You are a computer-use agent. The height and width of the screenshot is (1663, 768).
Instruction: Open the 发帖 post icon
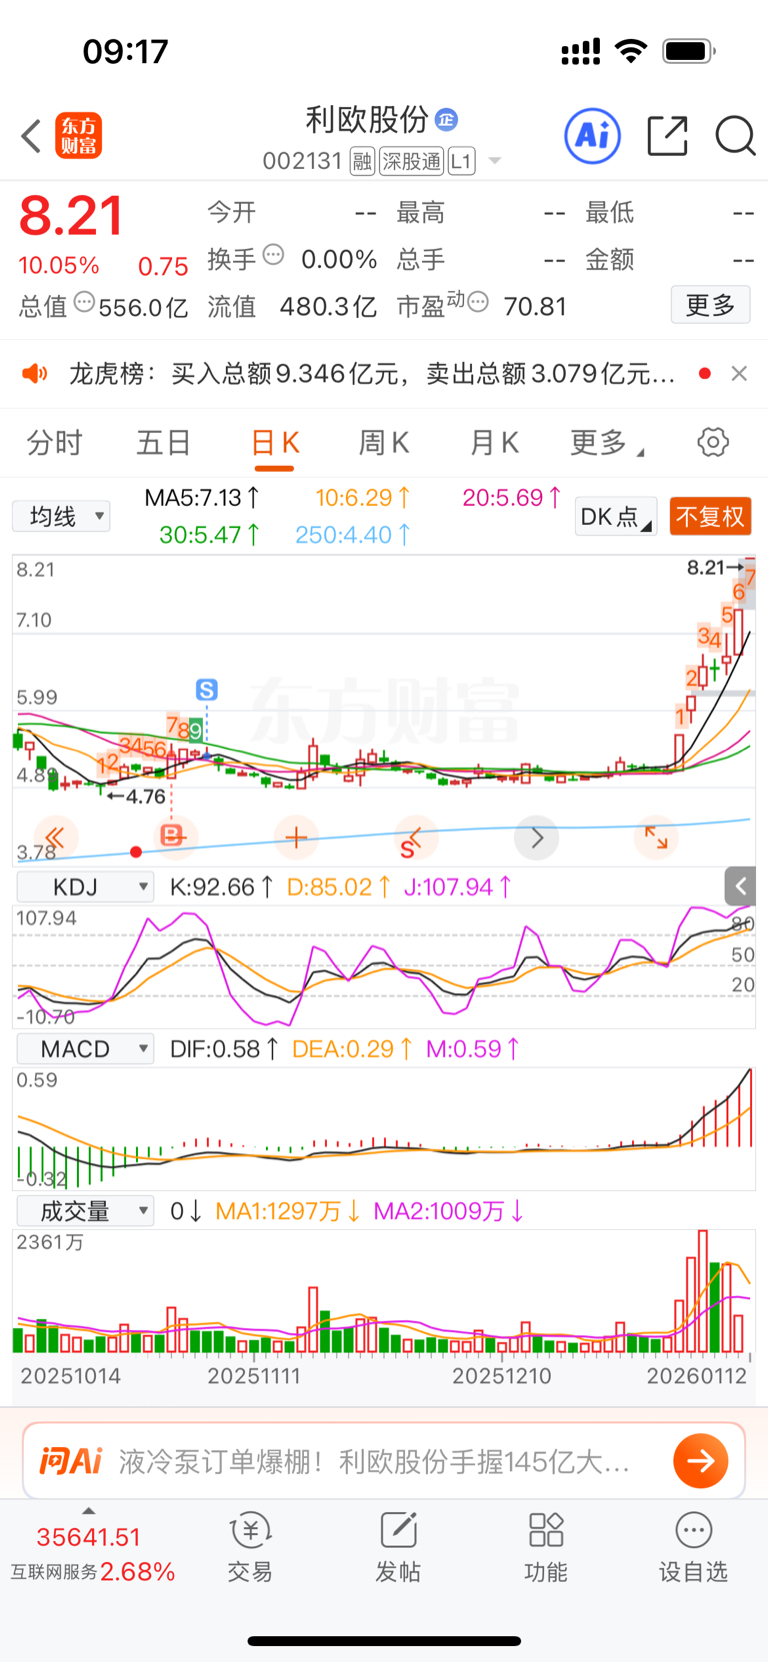[398, 1548]
